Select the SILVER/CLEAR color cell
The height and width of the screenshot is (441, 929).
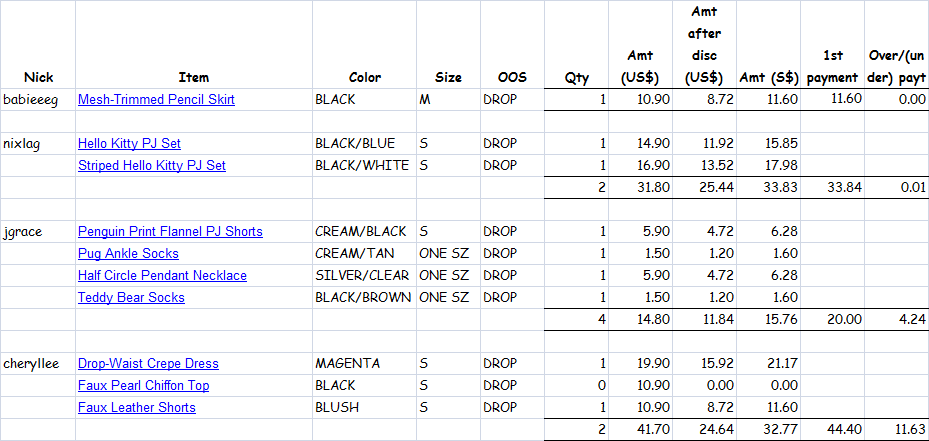364,276
